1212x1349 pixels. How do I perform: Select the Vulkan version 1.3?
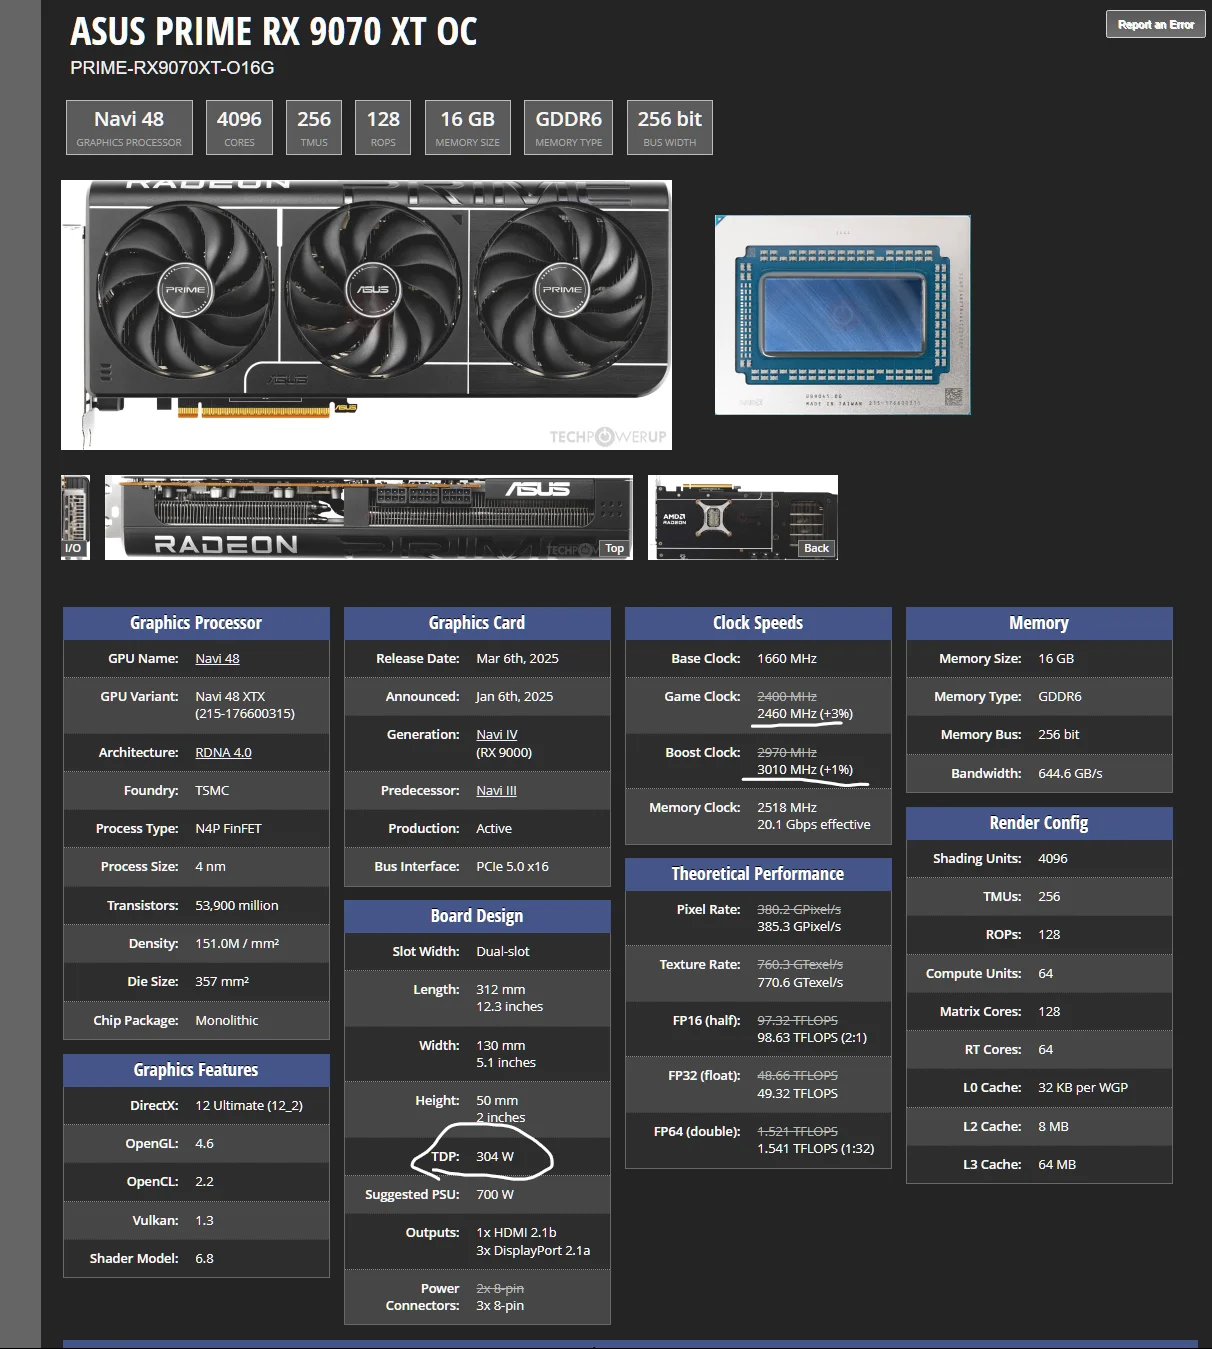204,1220
